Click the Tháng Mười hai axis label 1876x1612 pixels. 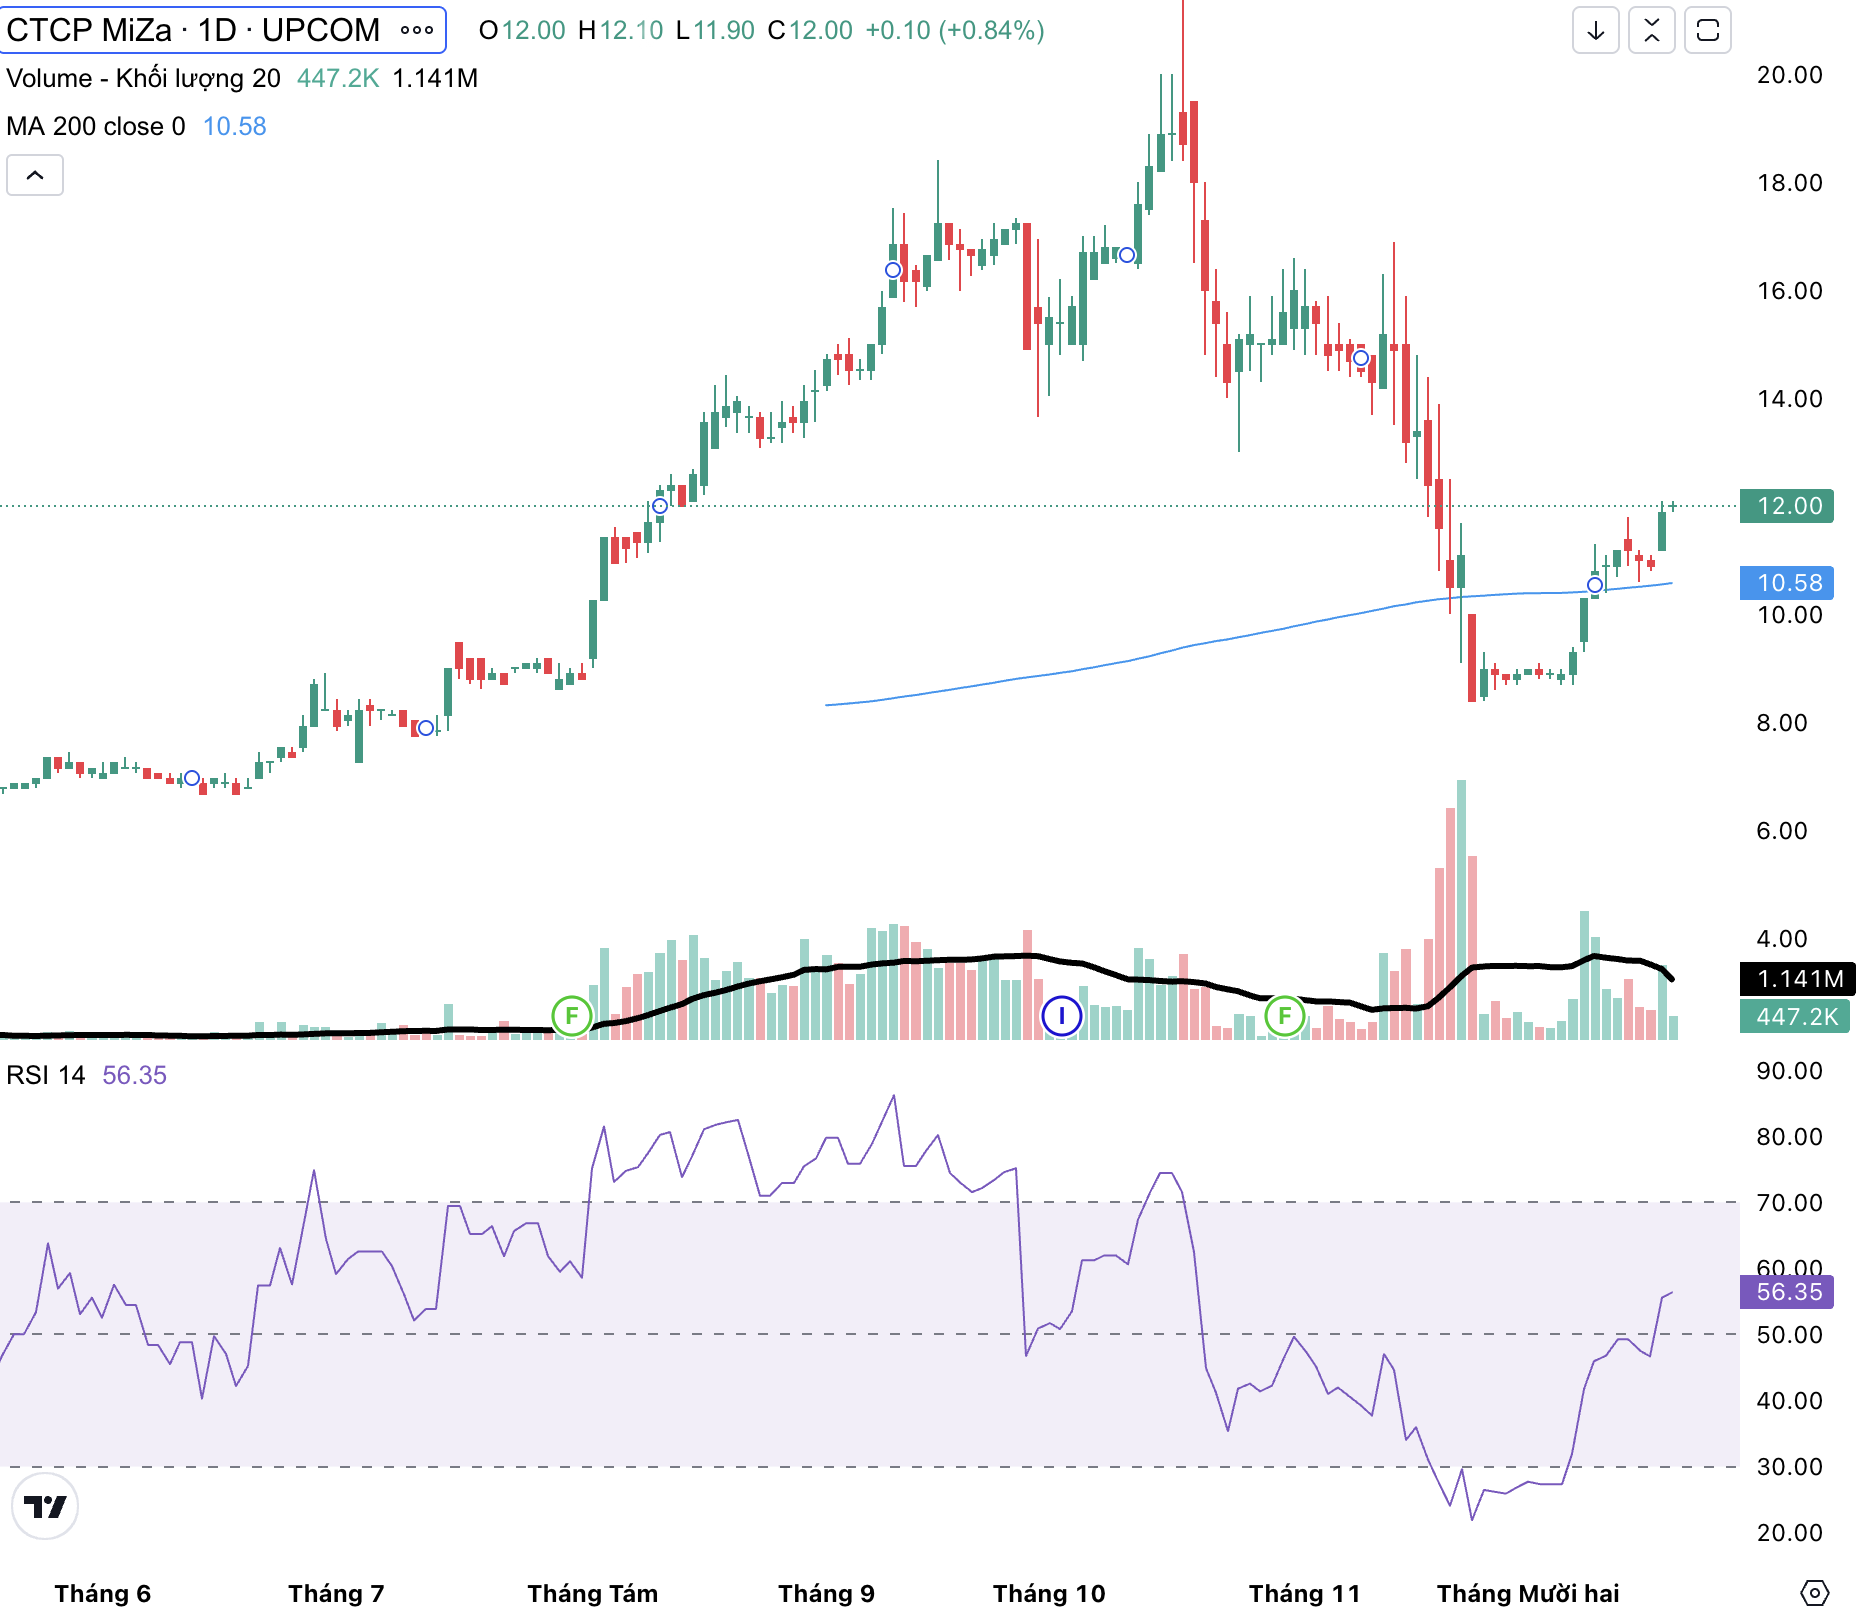[x=1527, y=1593]
